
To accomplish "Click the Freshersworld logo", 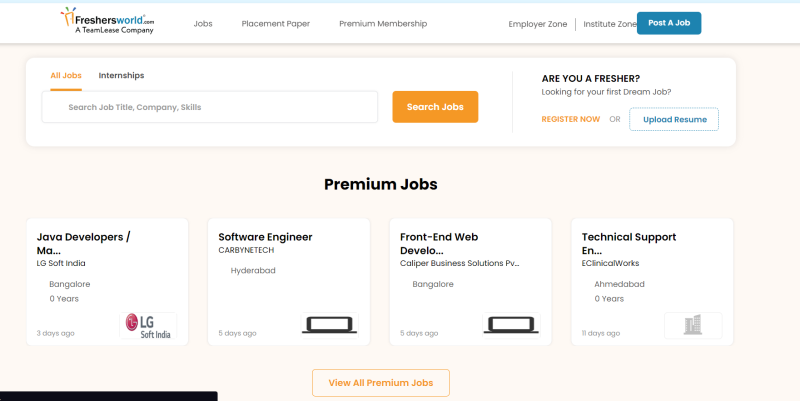I will pos(107,21).
